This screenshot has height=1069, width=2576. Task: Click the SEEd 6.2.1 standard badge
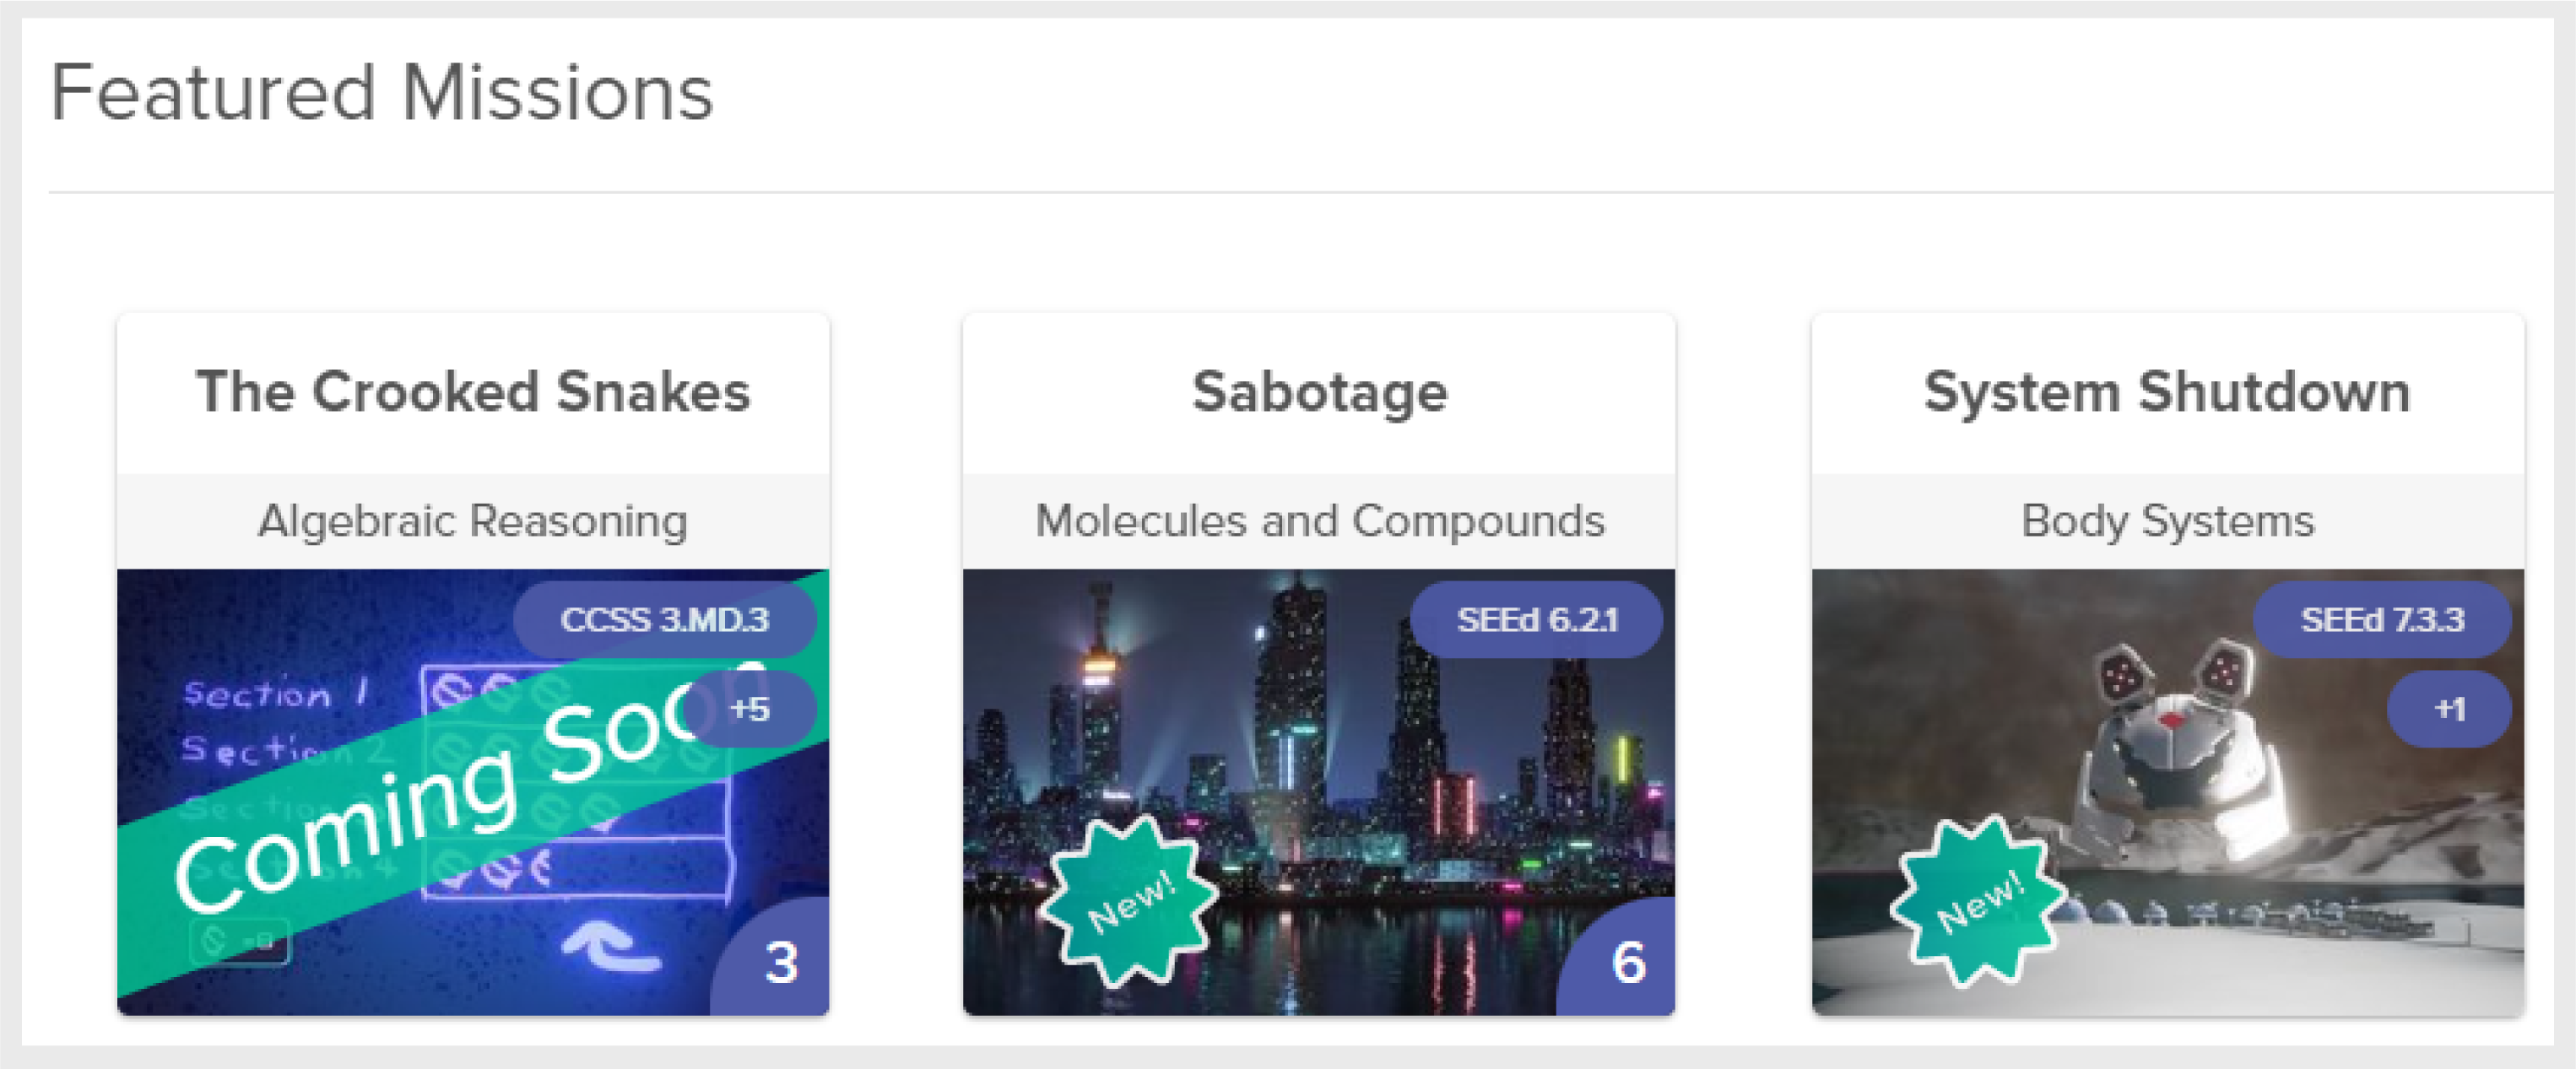click(1537, 619)
